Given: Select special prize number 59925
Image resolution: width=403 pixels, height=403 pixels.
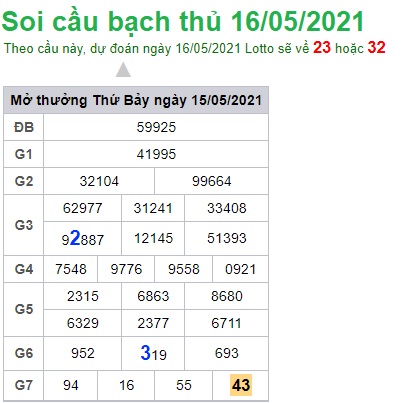Looking at the screenshot, I should 156,127.
